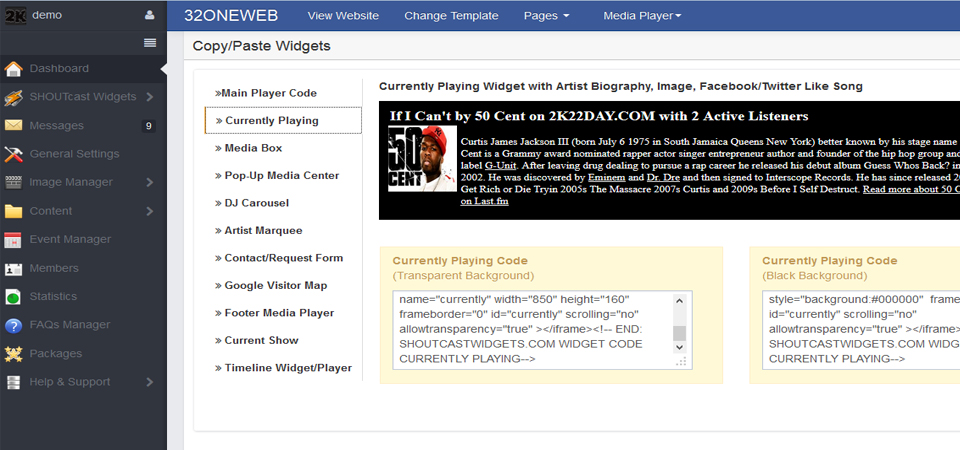Click the demo username text

(x=47, y=15)
